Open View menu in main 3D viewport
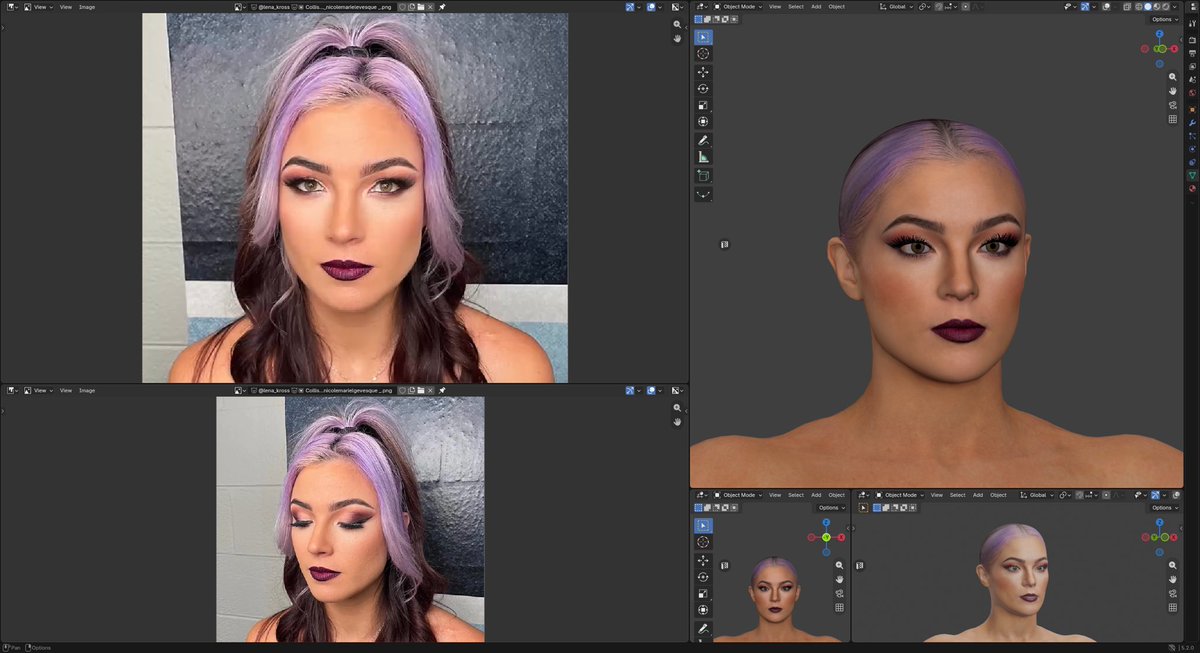The width and height of the screenshot is (1200, 653). (775, 7)
